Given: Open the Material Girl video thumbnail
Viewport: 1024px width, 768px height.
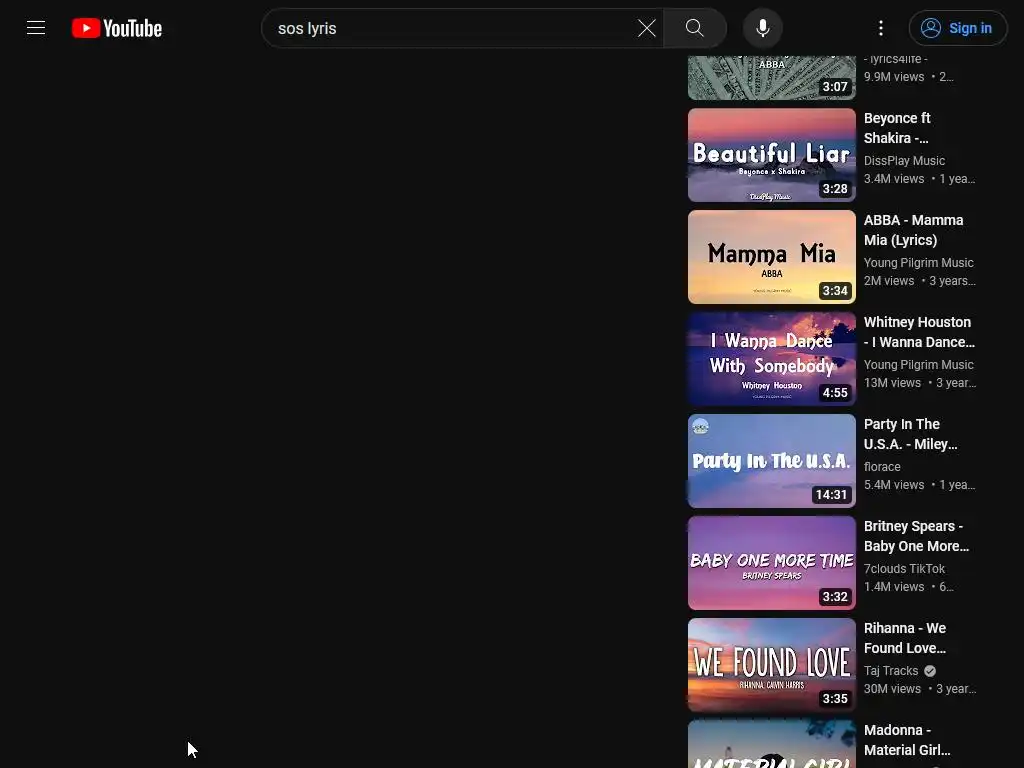Looking at the screenshot, I should pyautogui.click(x=772, y=744).
